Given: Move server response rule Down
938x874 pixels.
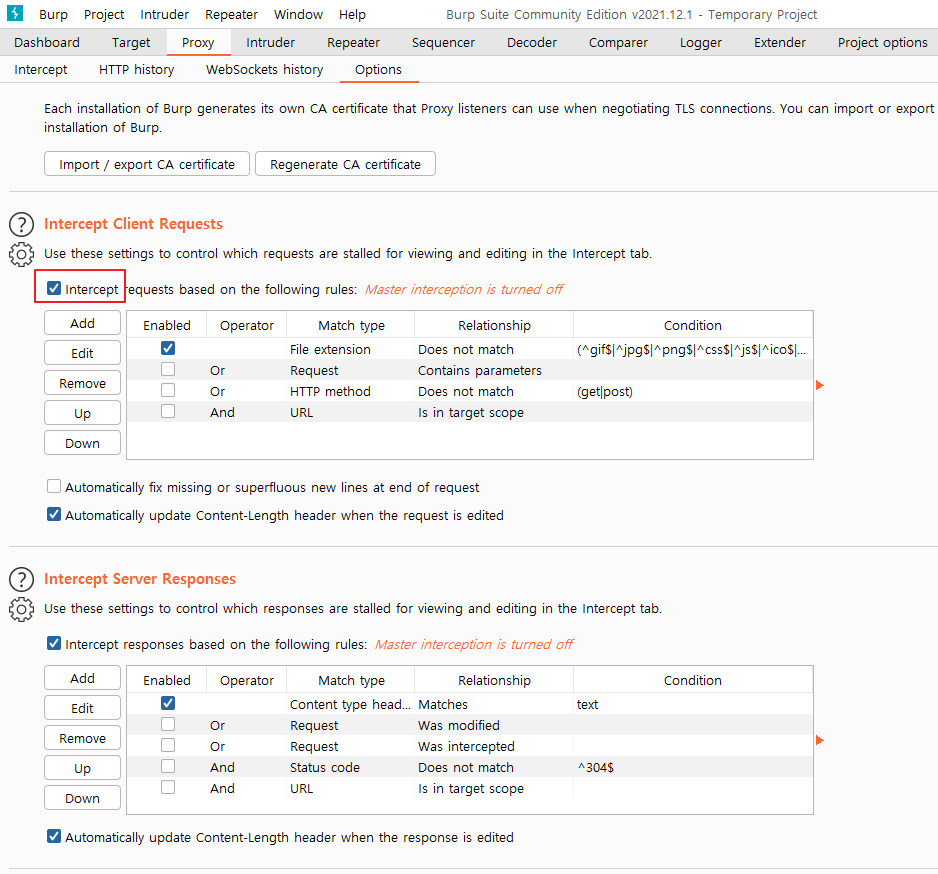Looking at the screenshot, I should [x=83, y=797].
